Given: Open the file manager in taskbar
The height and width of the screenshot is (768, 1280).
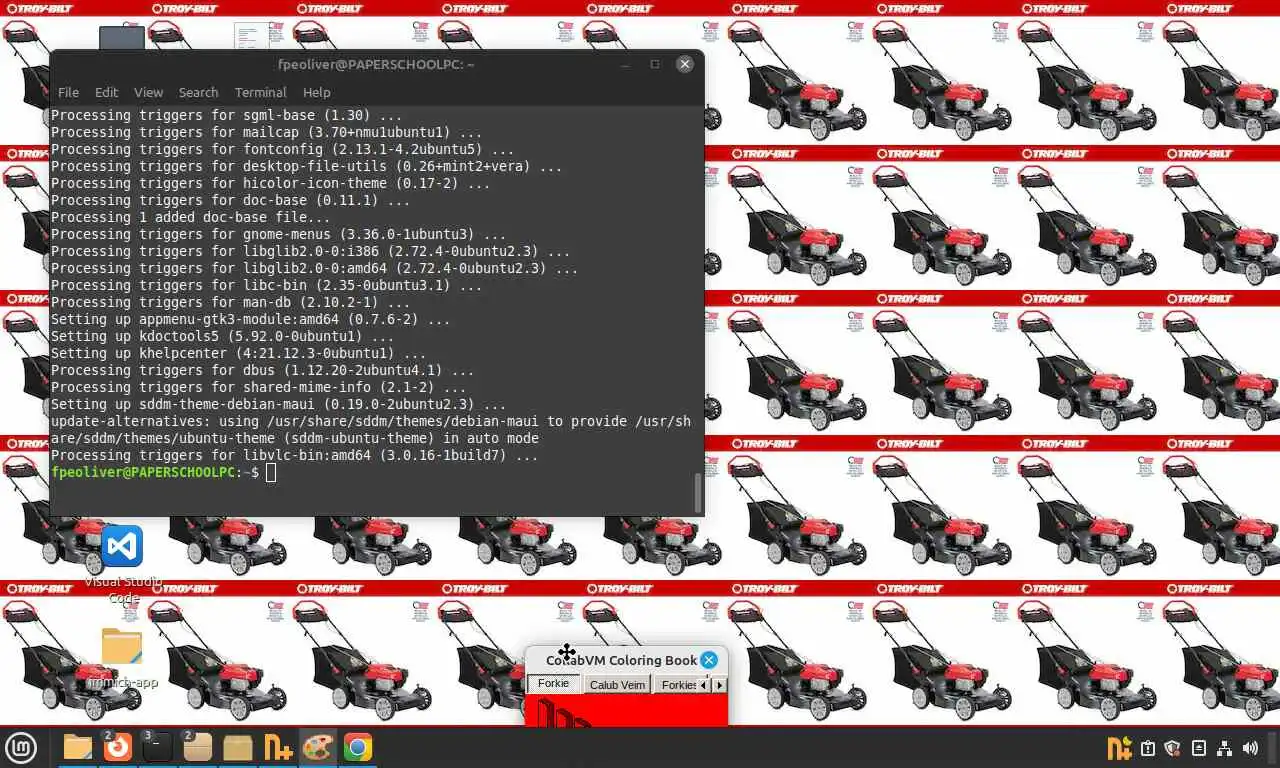Looking at the screenshot, I should 78,747.
